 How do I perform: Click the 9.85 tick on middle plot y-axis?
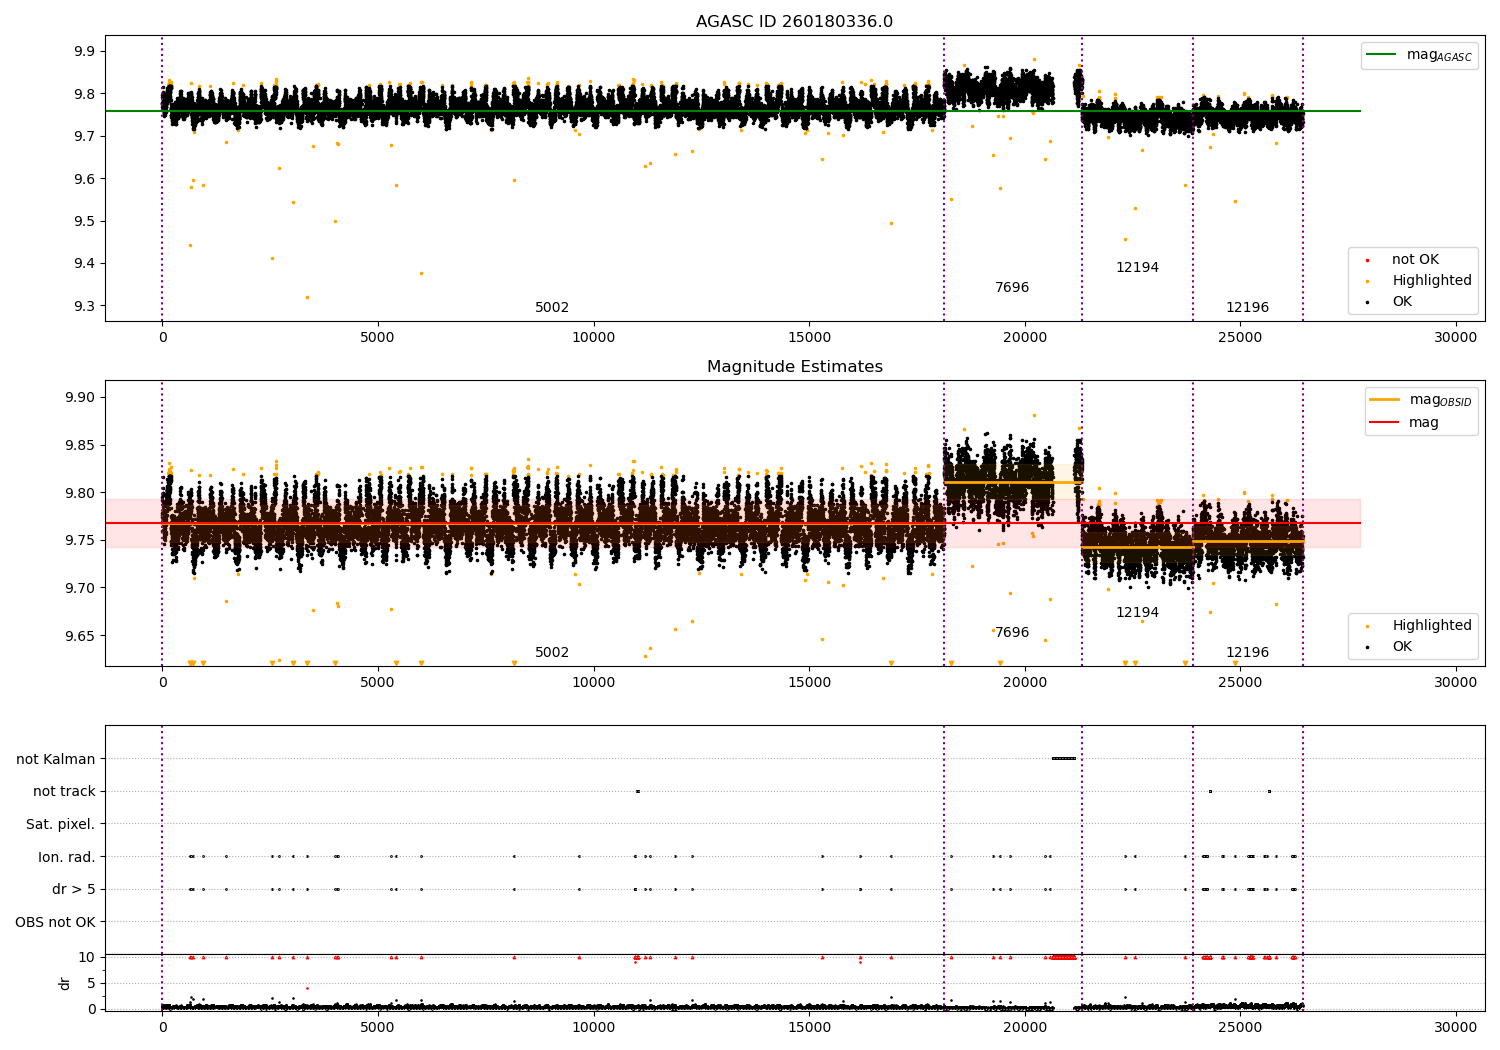tap(81, 445)
